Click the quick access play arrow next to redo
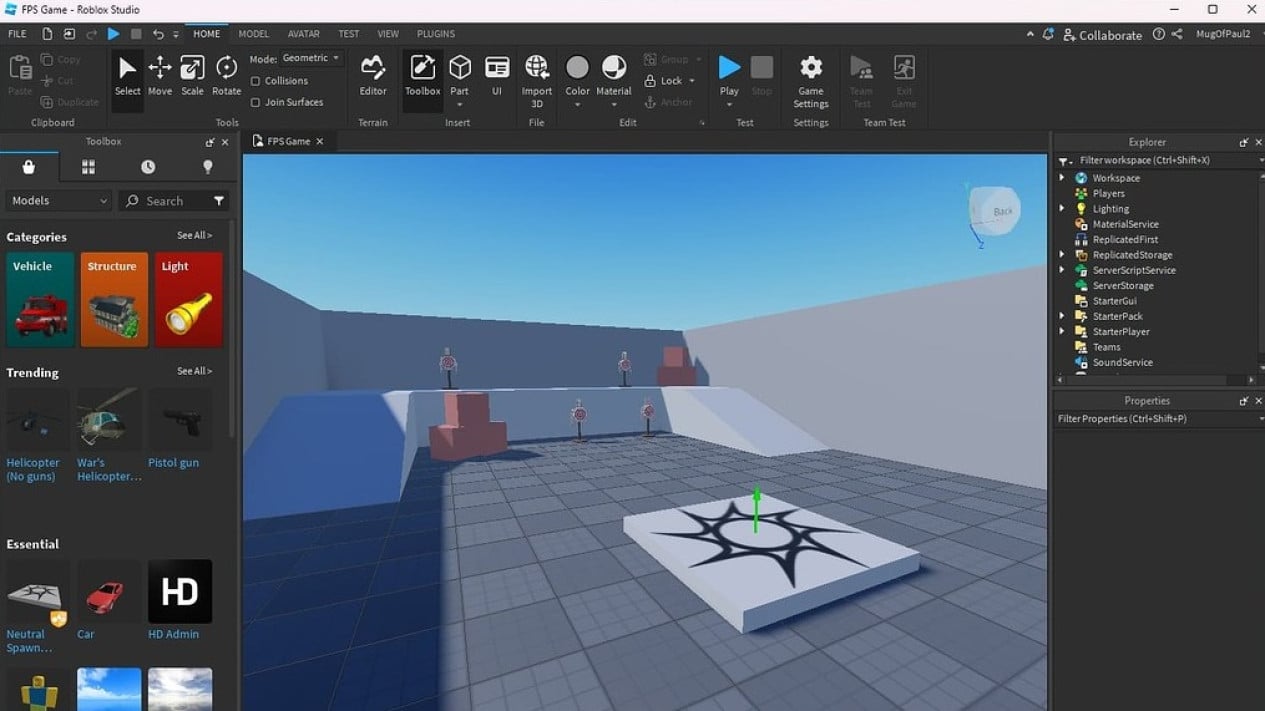 coord(114,34)
